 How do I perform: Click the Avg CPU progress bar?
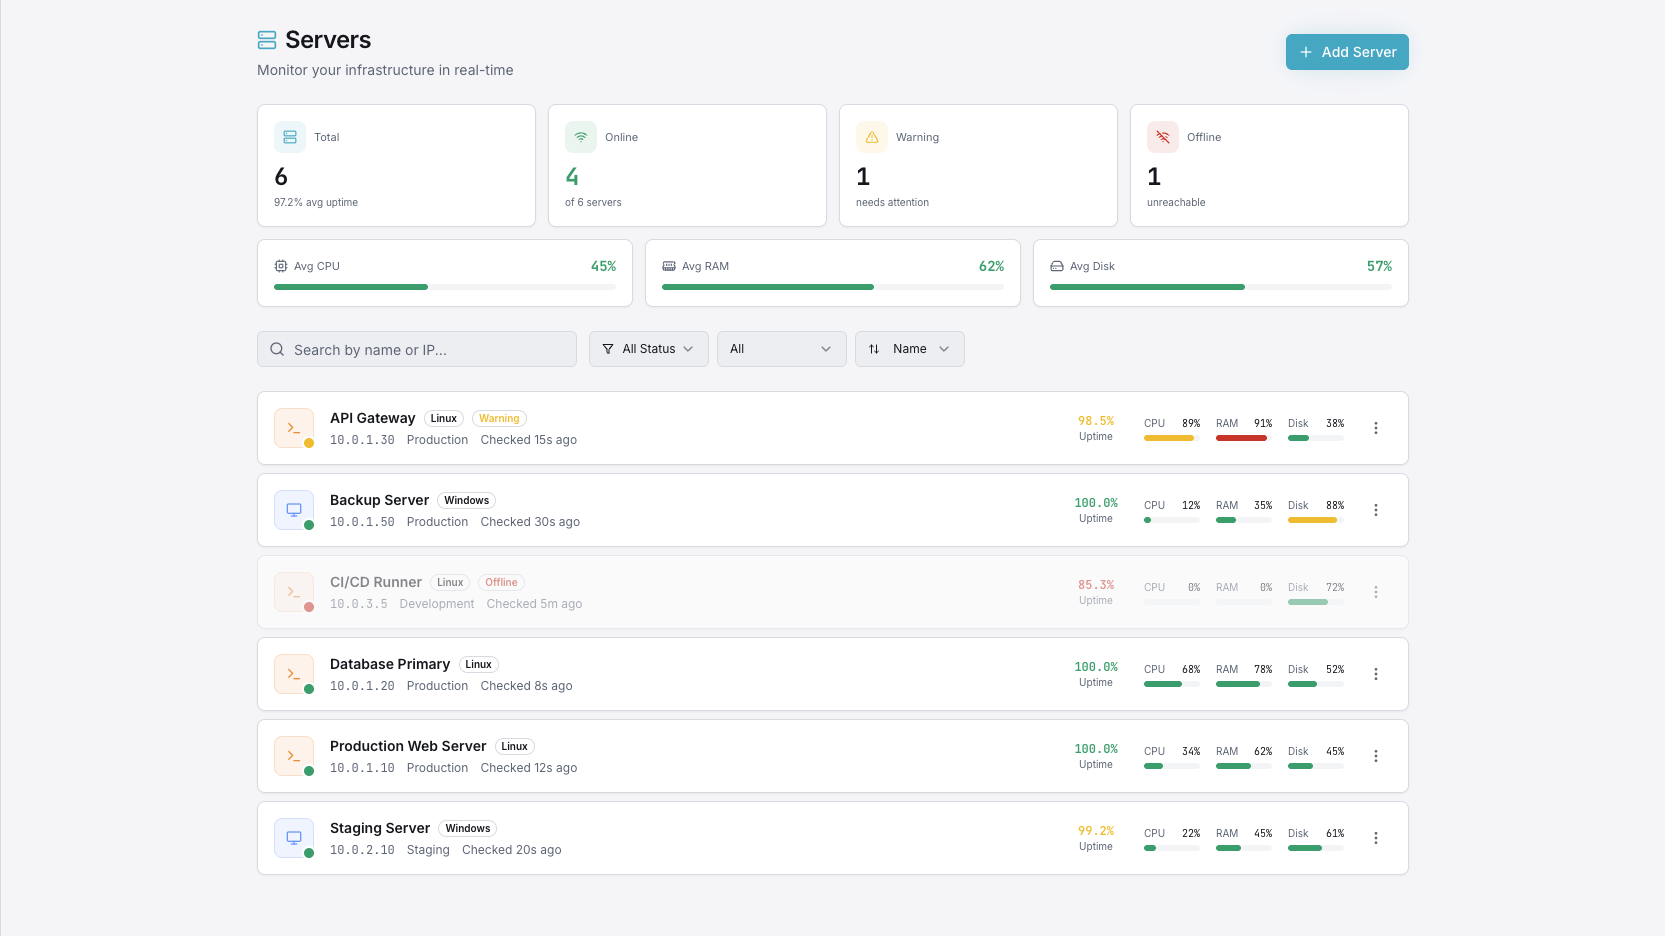(444, 287)
